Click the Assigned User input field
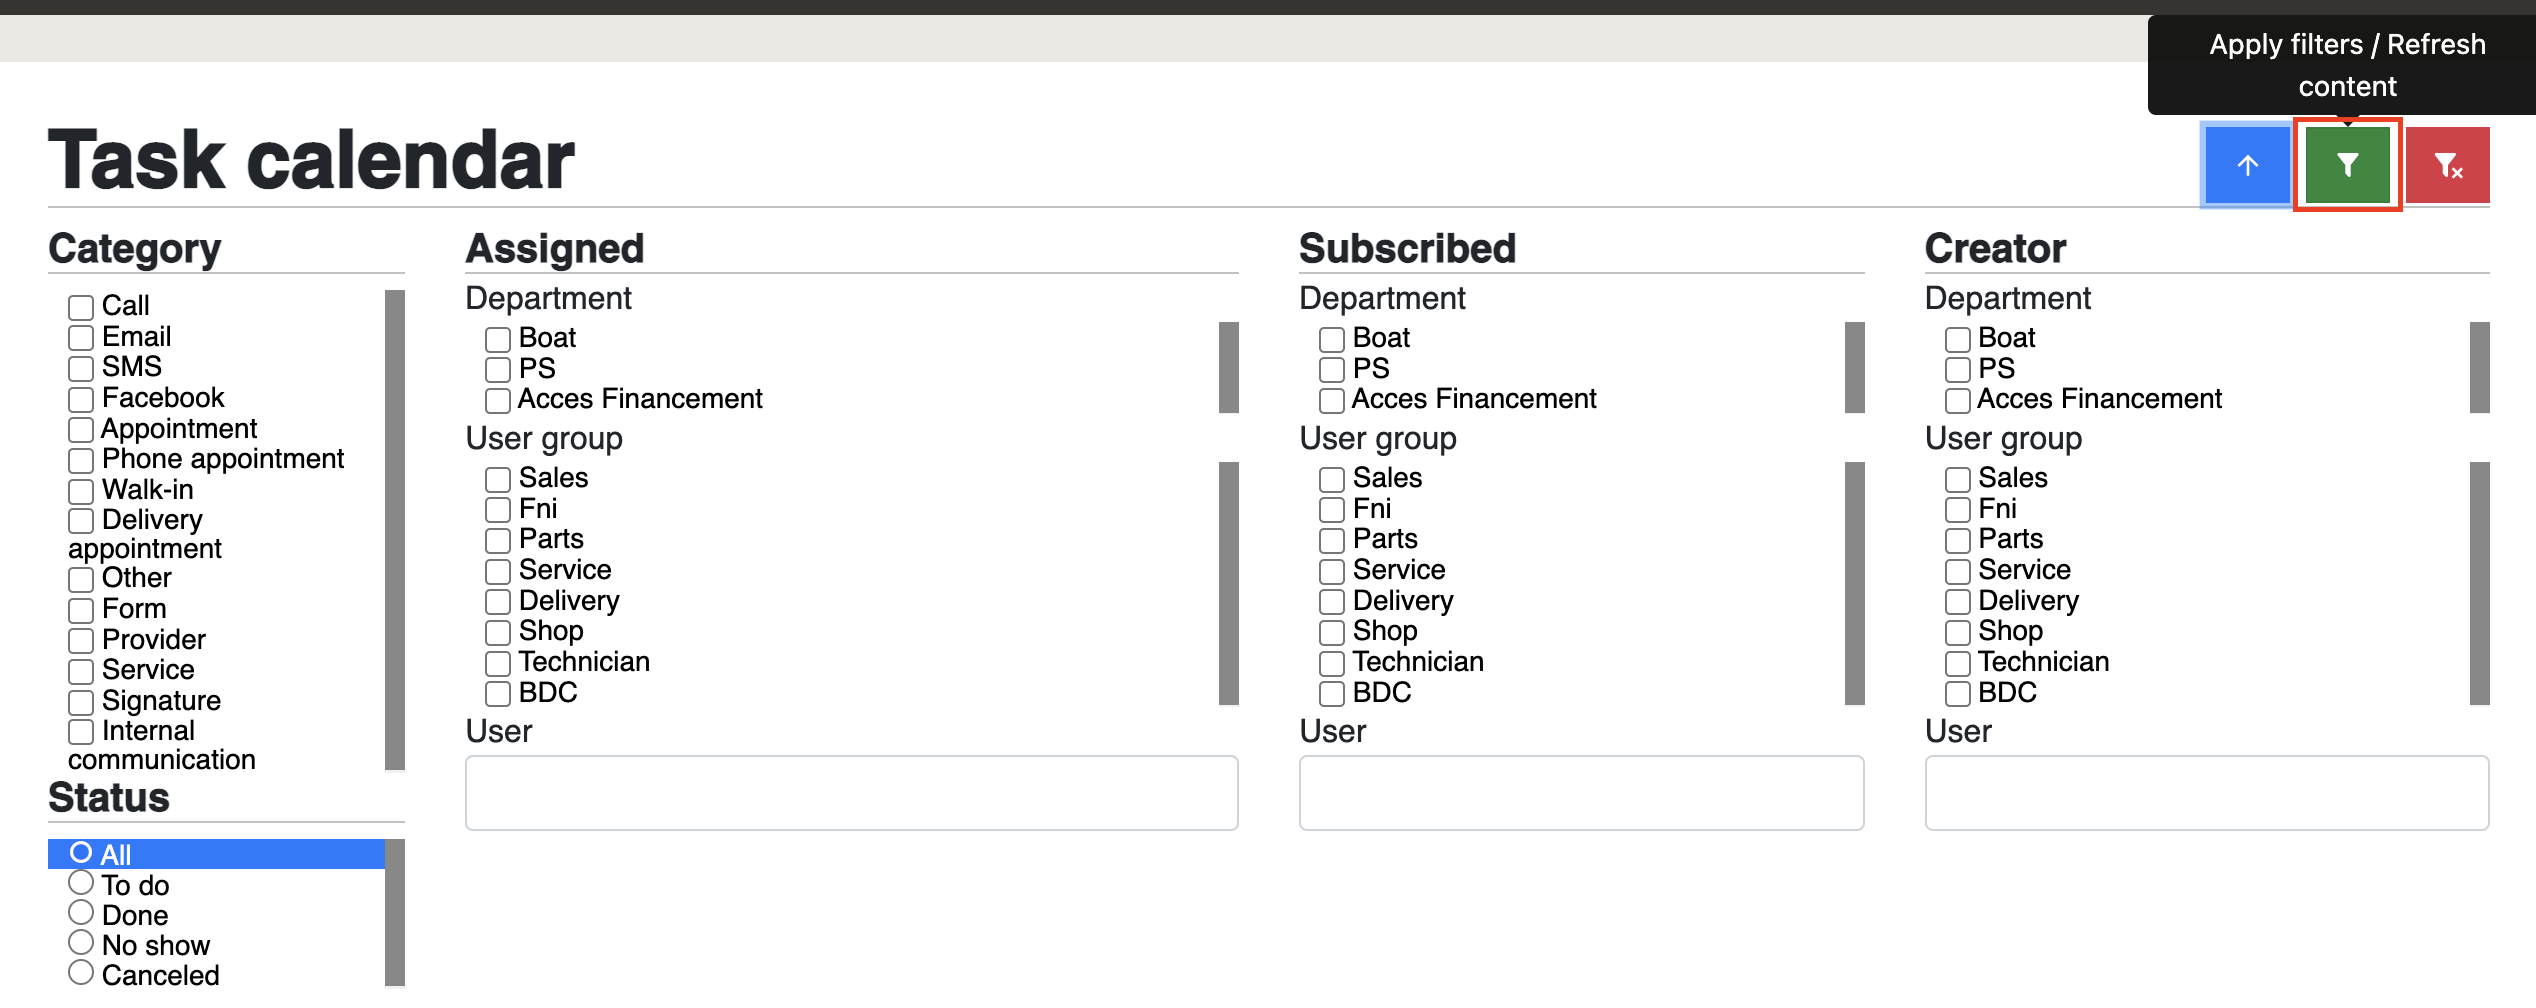This screenshot has width=2536, height=1008. [852, 793]
